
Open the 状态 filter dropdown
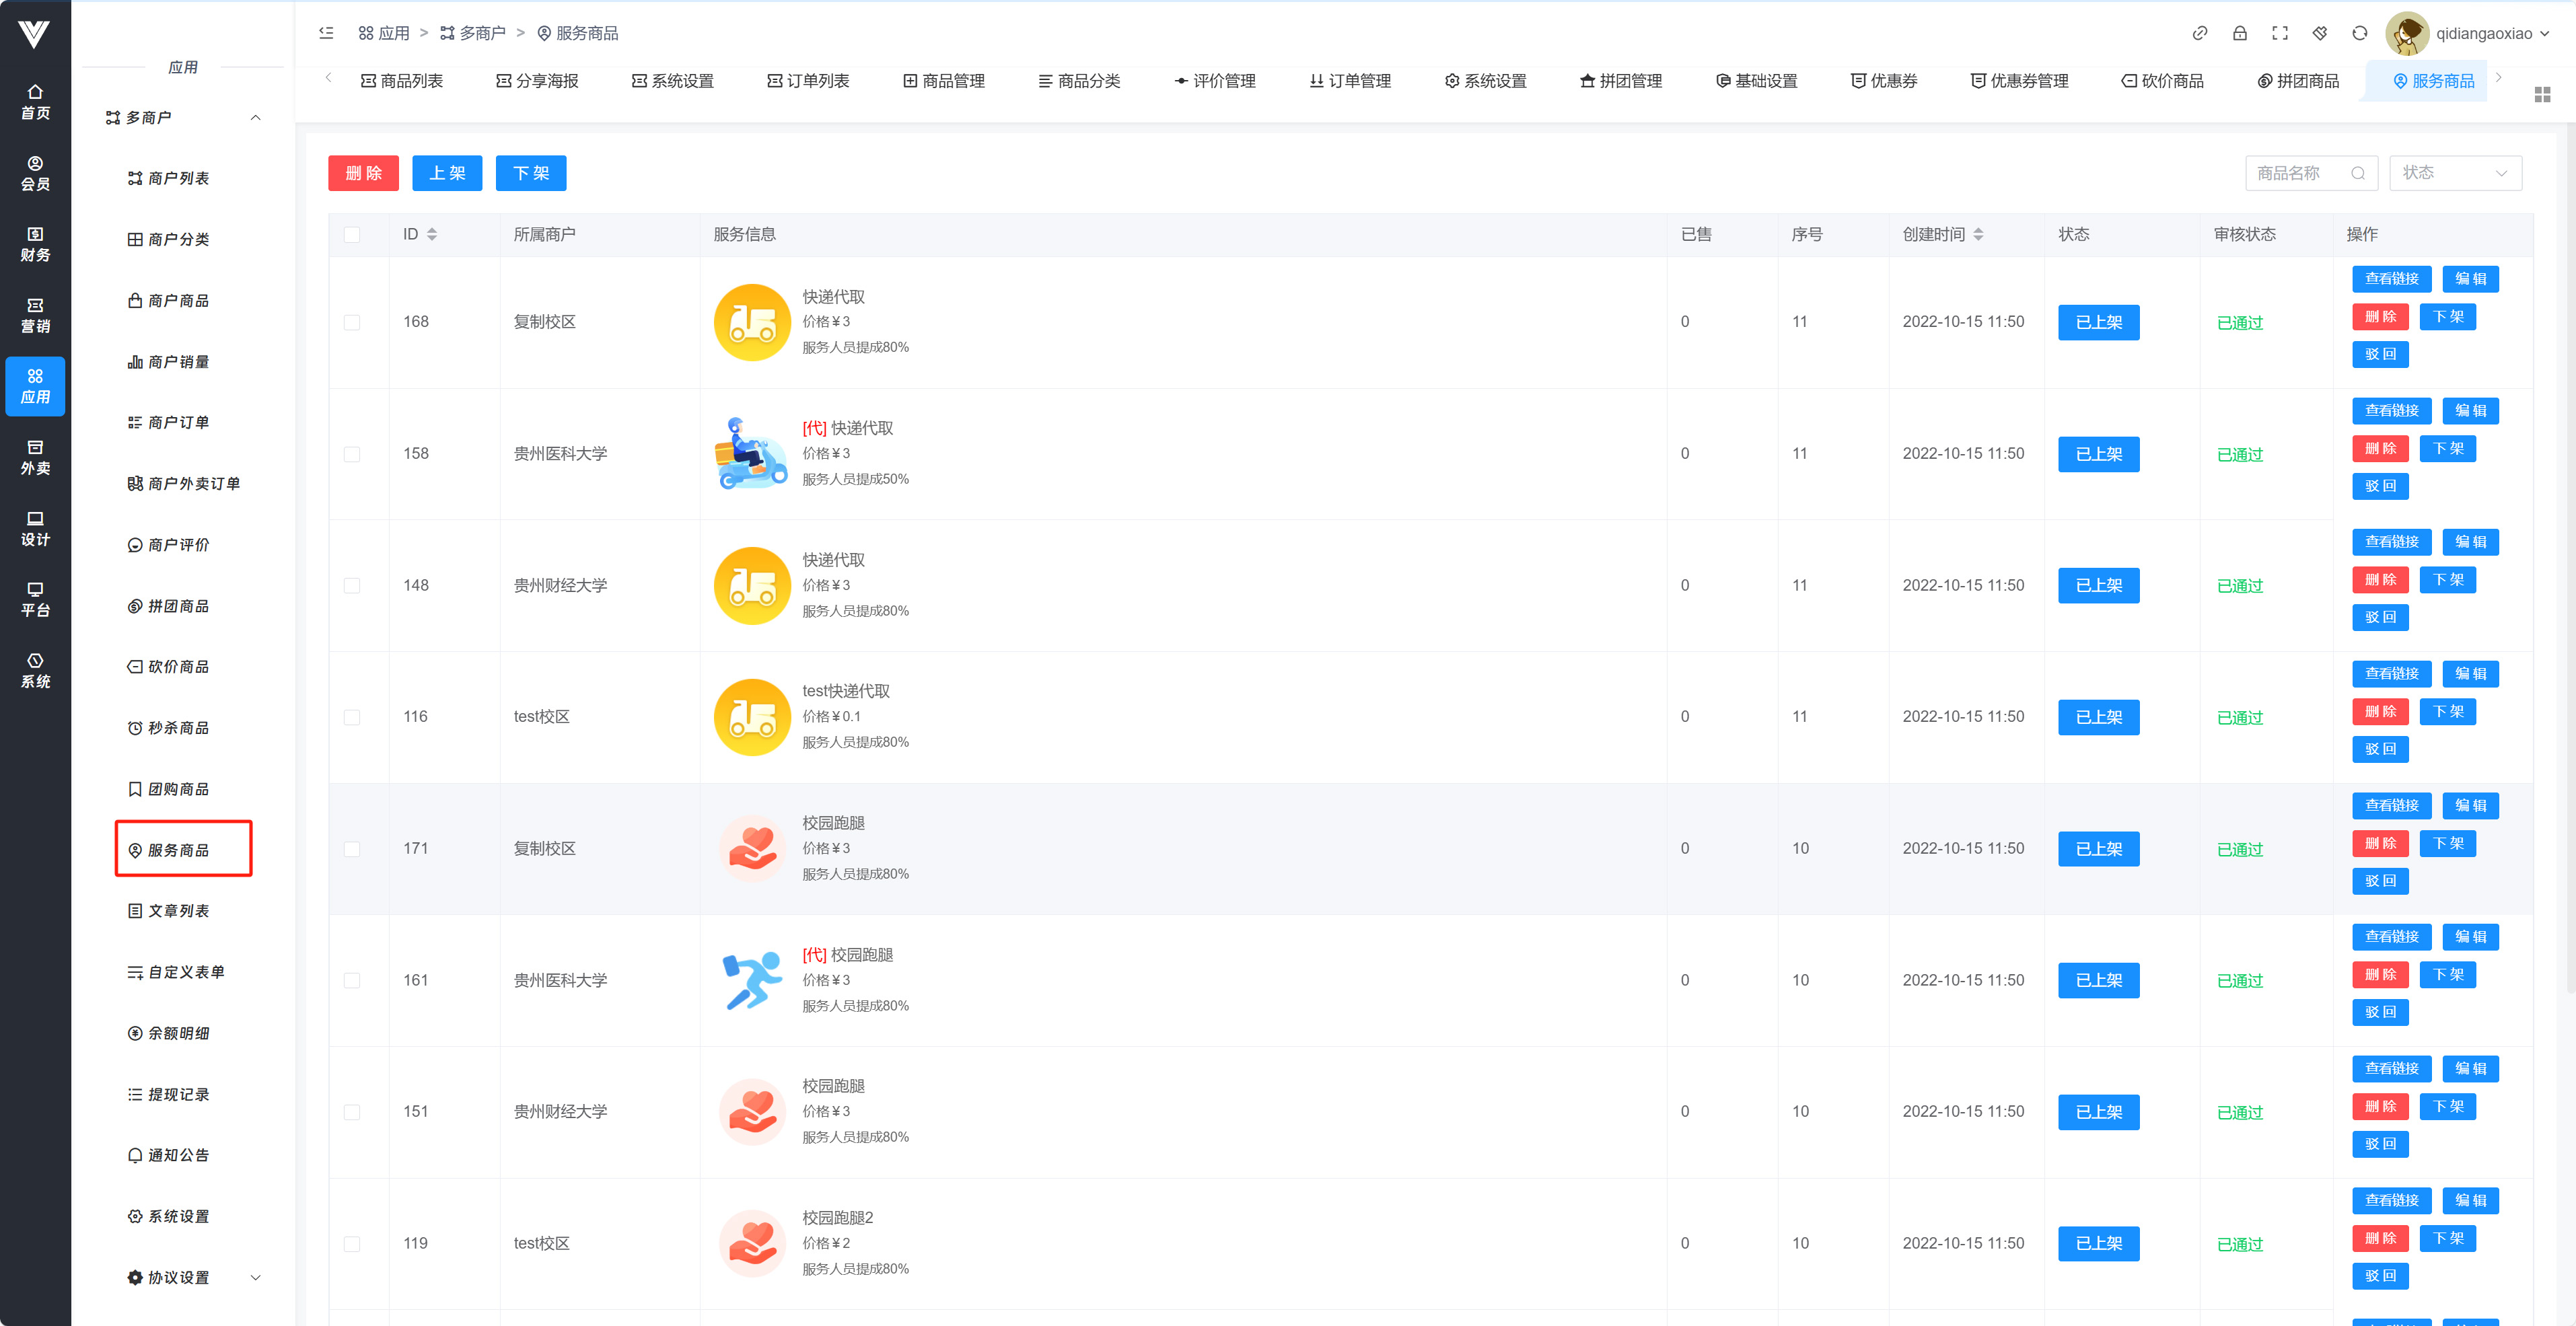2455,173
